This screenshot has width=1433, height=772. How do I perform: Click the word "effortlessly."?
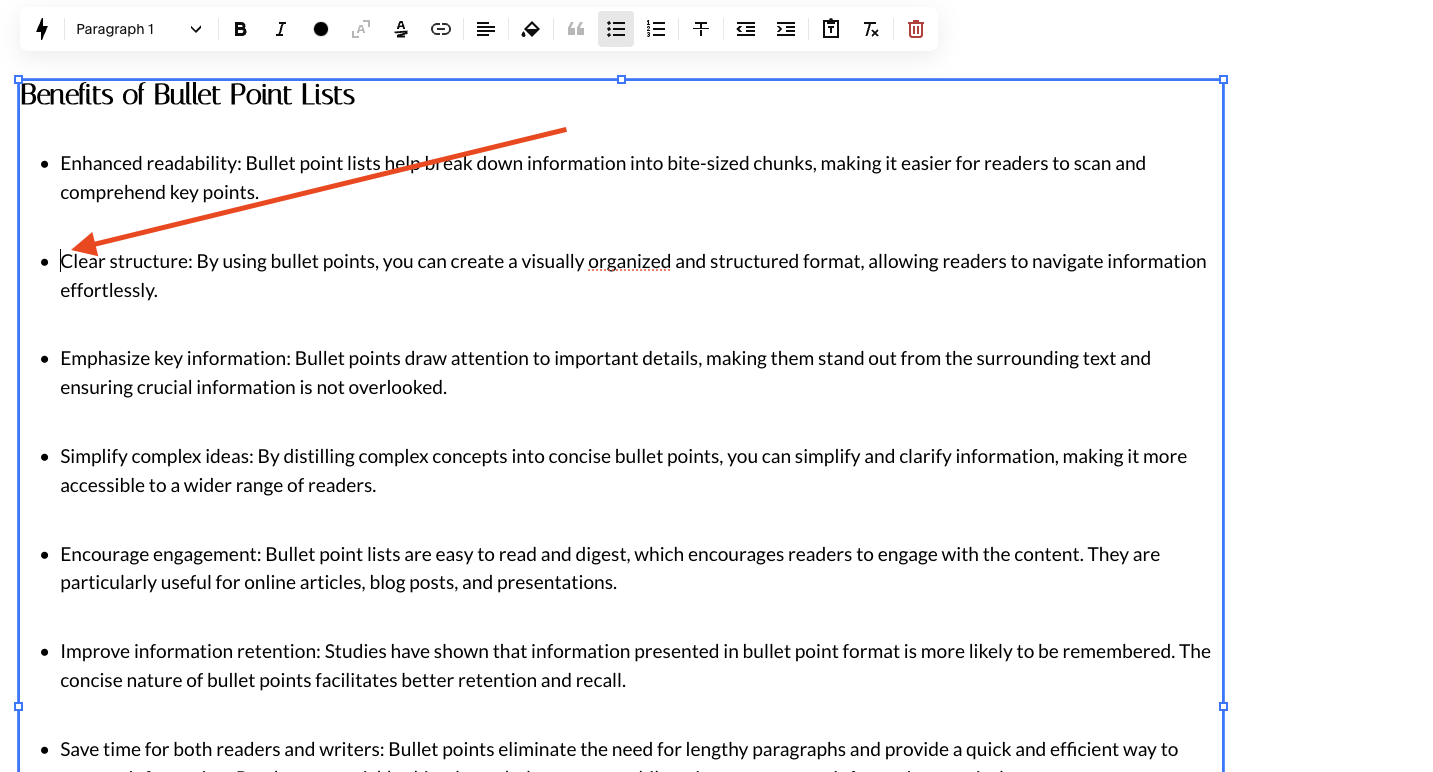point(109,290)
